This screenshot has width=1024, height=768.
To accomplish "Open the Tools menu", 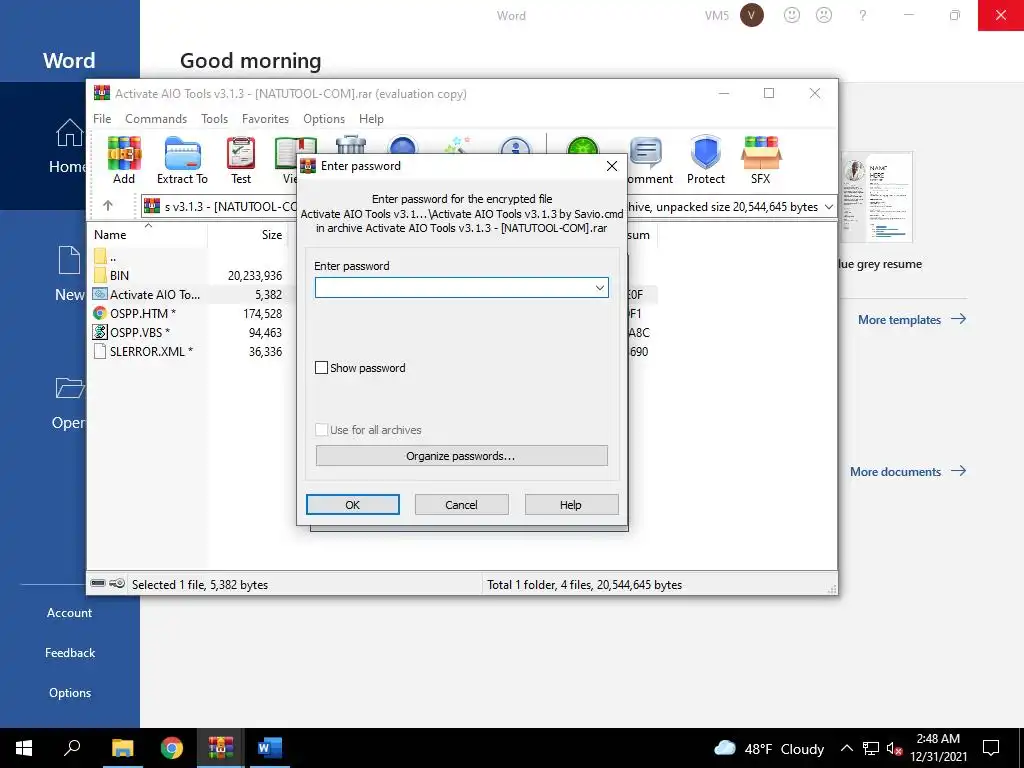I will click(214, 119).
